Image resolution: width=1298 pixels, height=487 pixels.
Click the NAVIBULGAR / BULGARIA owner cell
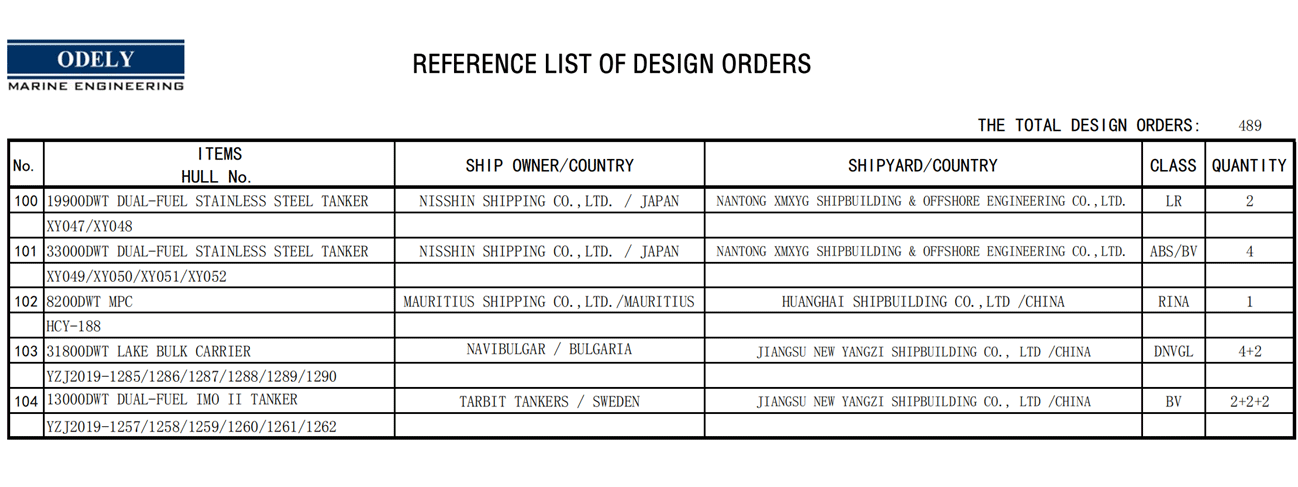pos(549,351)
